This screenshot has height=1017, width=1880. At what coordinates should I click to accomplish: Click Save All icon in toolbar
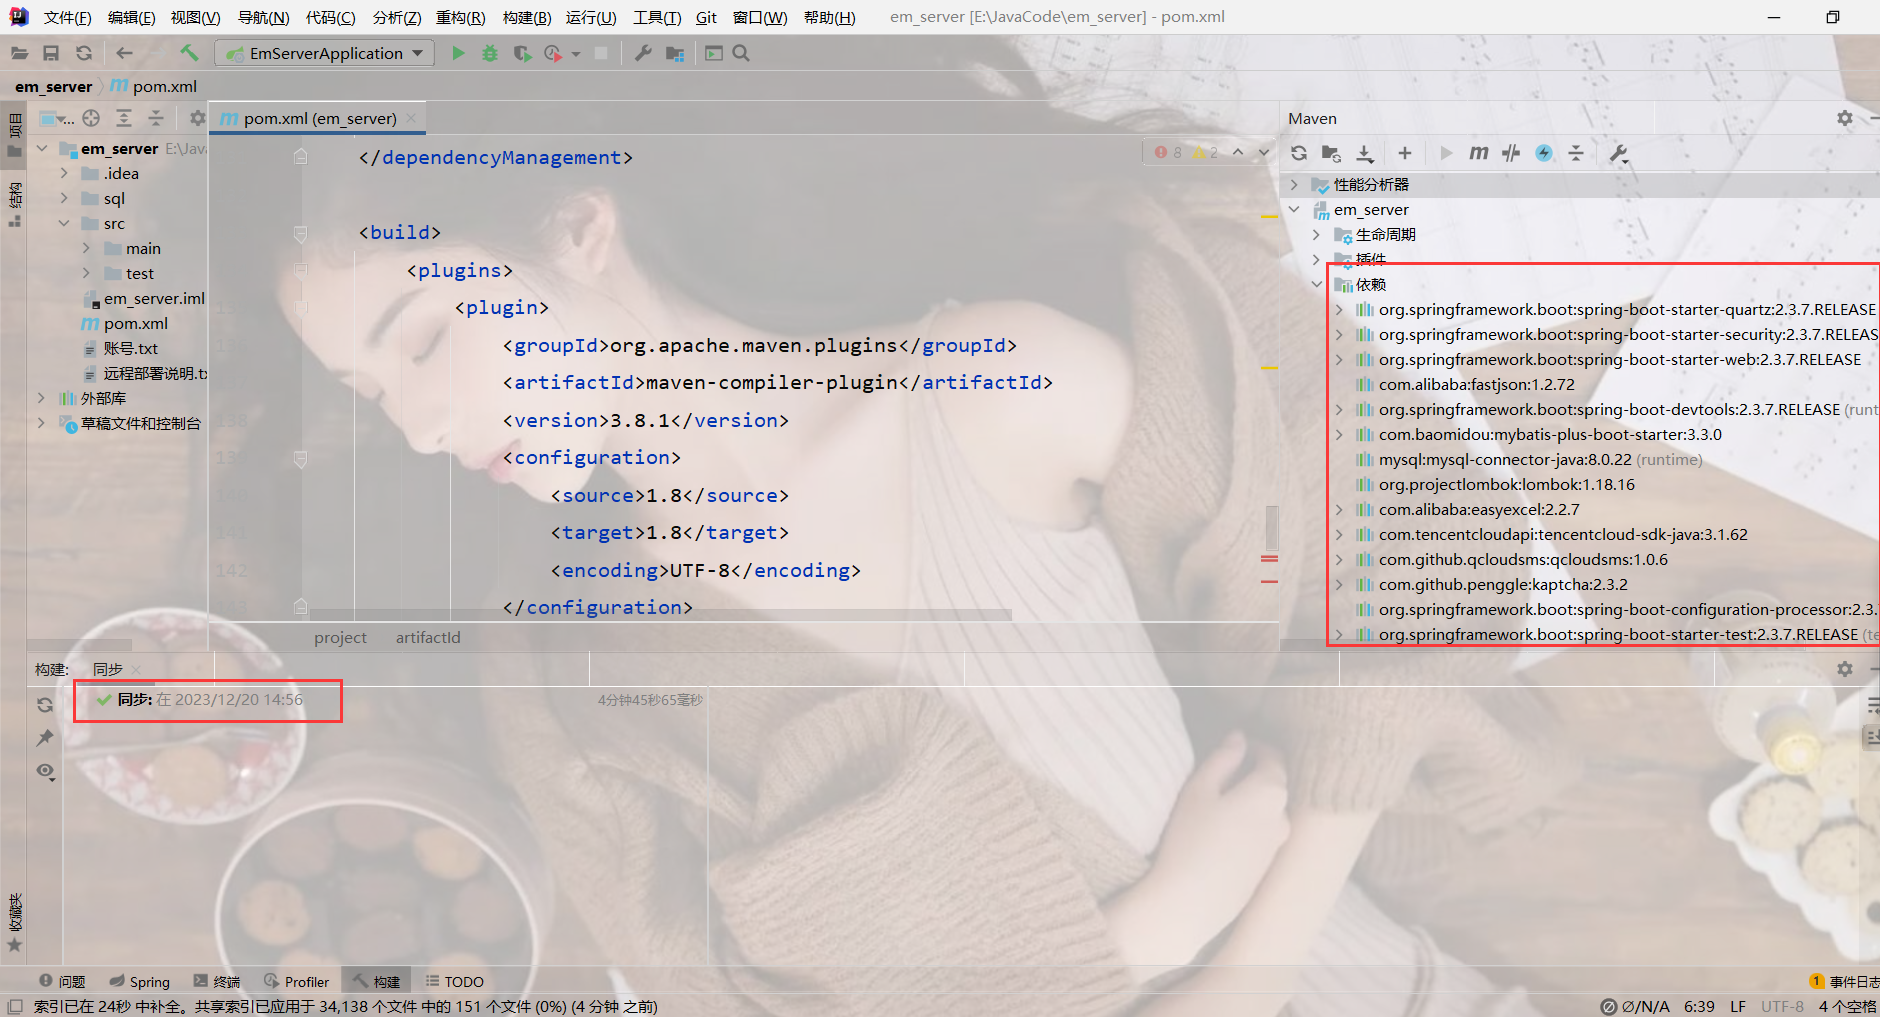(51, 53)
